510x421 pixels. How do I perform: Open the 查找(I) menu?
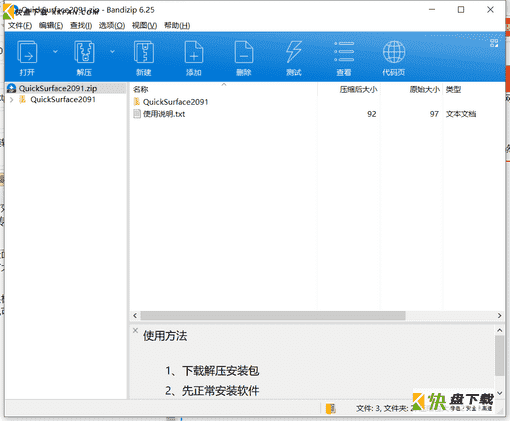pos(81,26)
